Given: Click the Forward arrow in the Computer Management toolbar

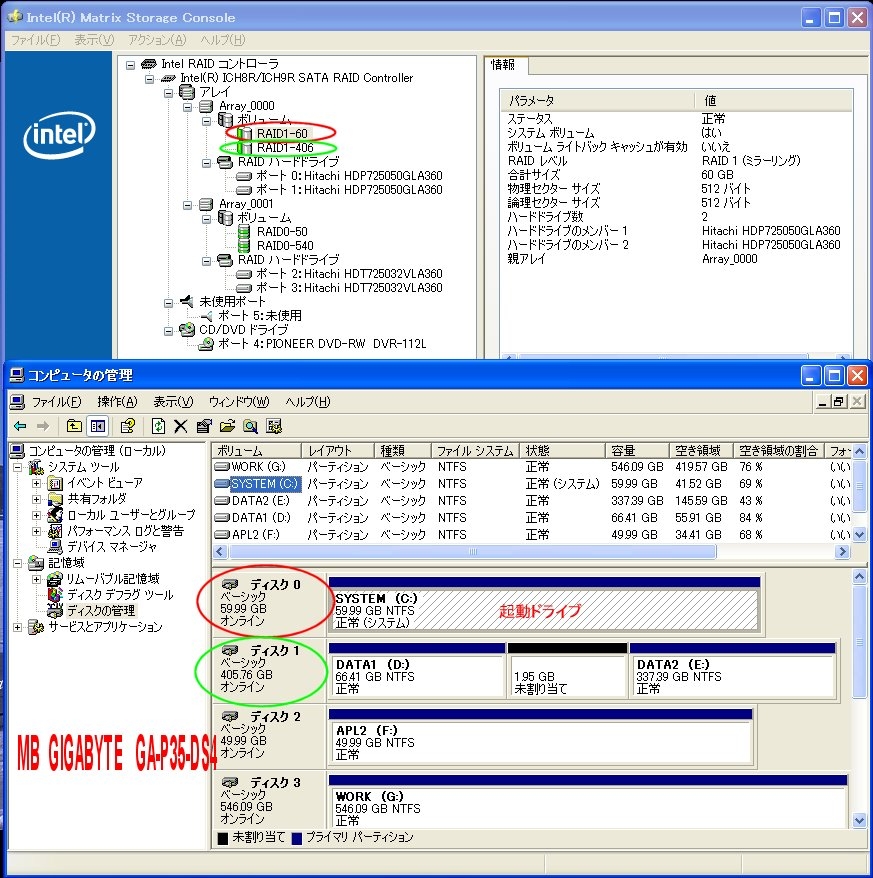Looking at the screenshot, I should pyautogui.click(x=43, y=426).
